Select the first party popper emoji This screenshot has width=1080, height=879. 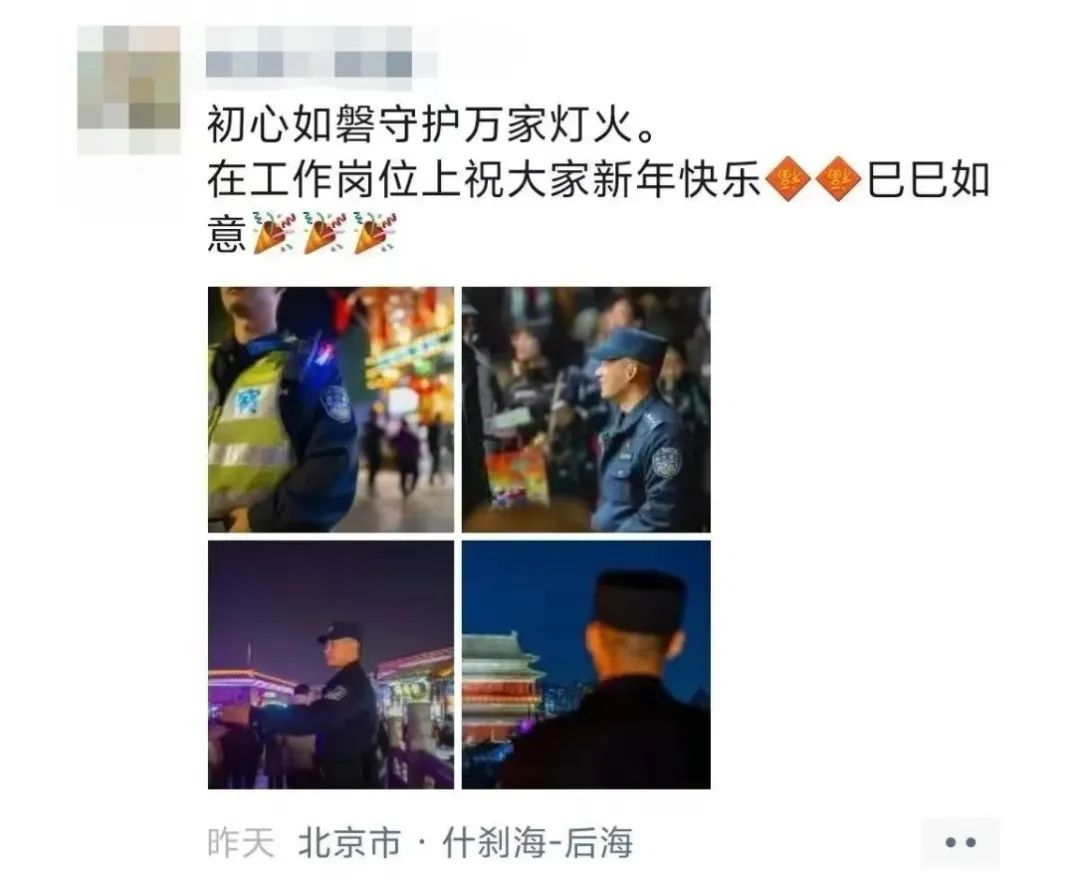pos(273,233)
